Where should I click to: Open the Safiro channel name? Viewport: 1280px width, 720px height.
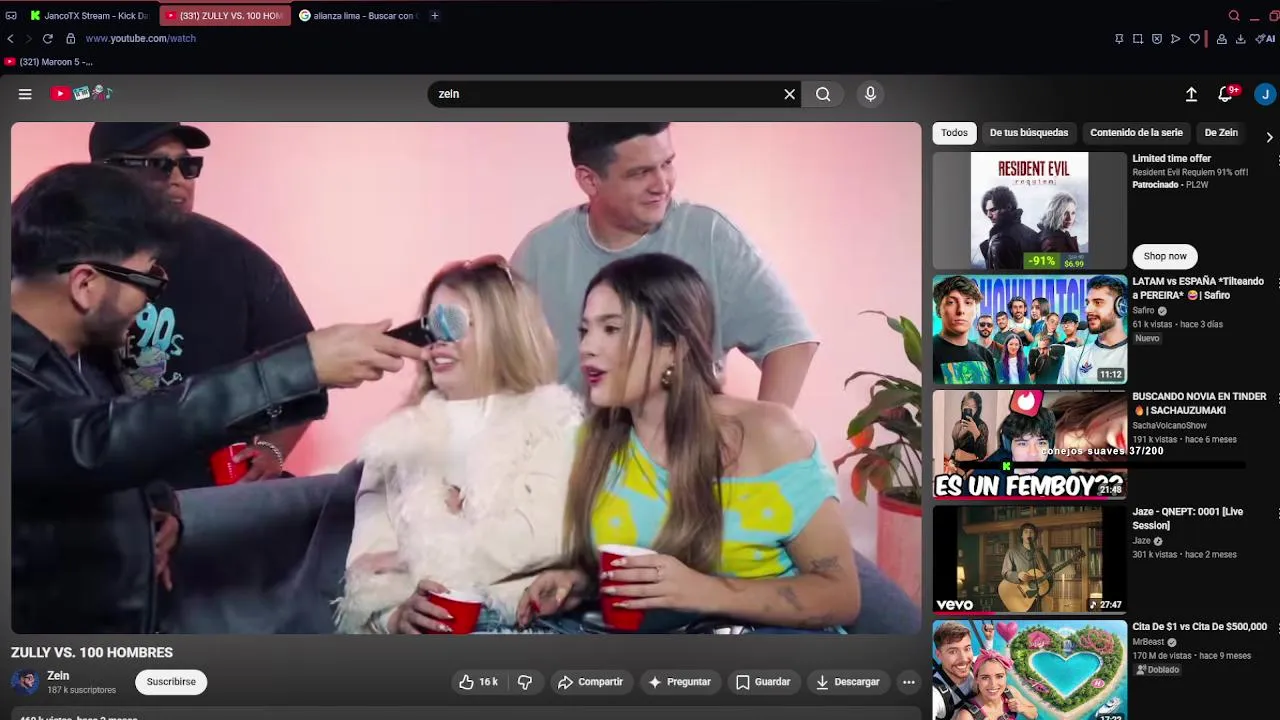(1143, 311)
